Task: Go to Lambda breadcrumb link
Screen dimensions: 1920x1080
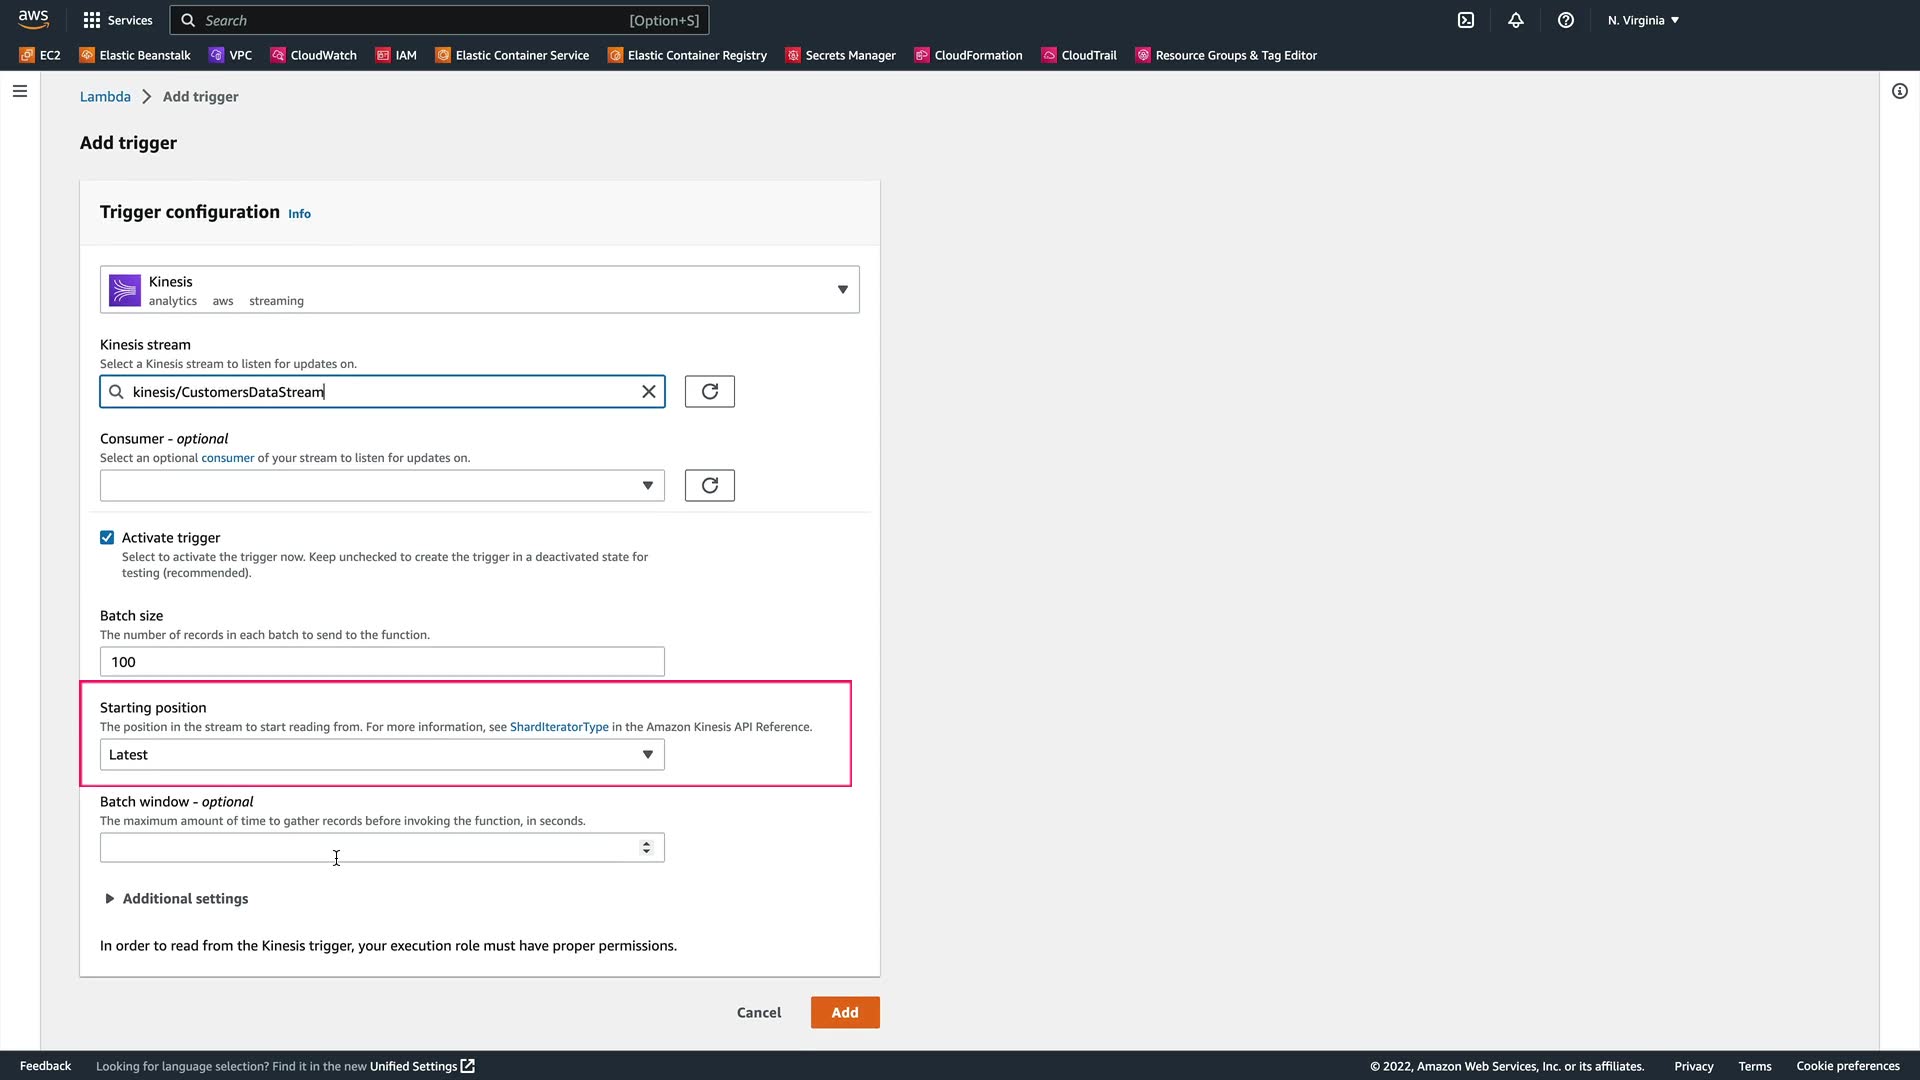Action: tap(105, 96)
